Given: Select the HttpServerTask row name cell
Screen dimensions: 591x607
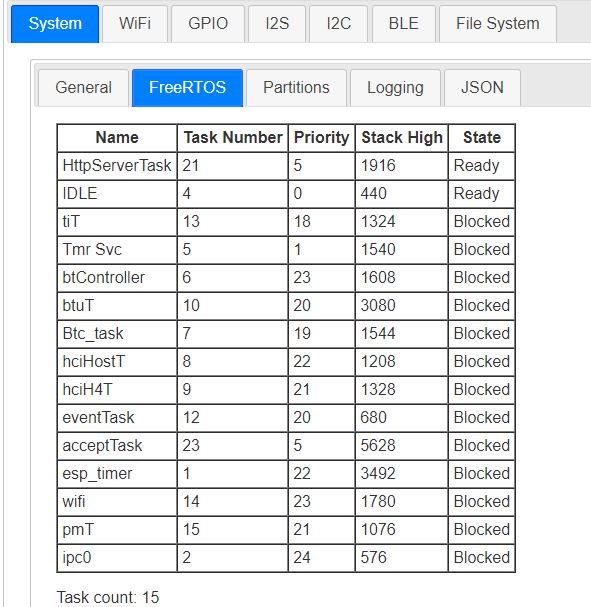Looking at the screenshot, I should tap(117, 166).
